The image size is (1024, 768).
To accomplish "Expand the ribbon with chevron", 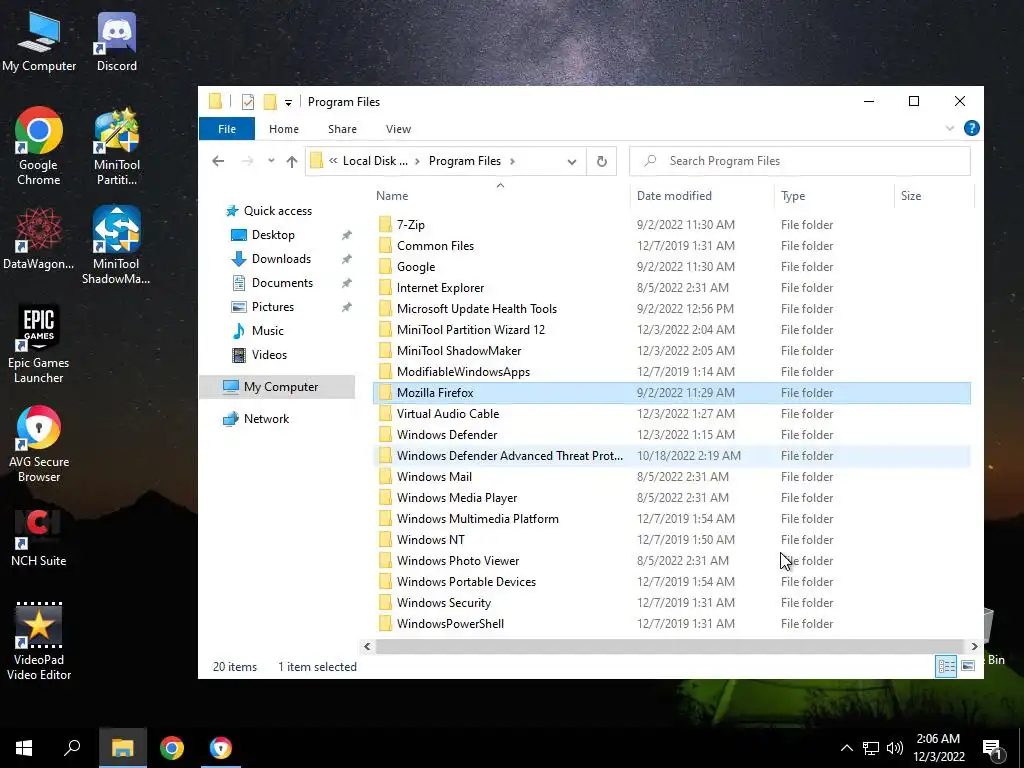I will click(x=950, y=129).
